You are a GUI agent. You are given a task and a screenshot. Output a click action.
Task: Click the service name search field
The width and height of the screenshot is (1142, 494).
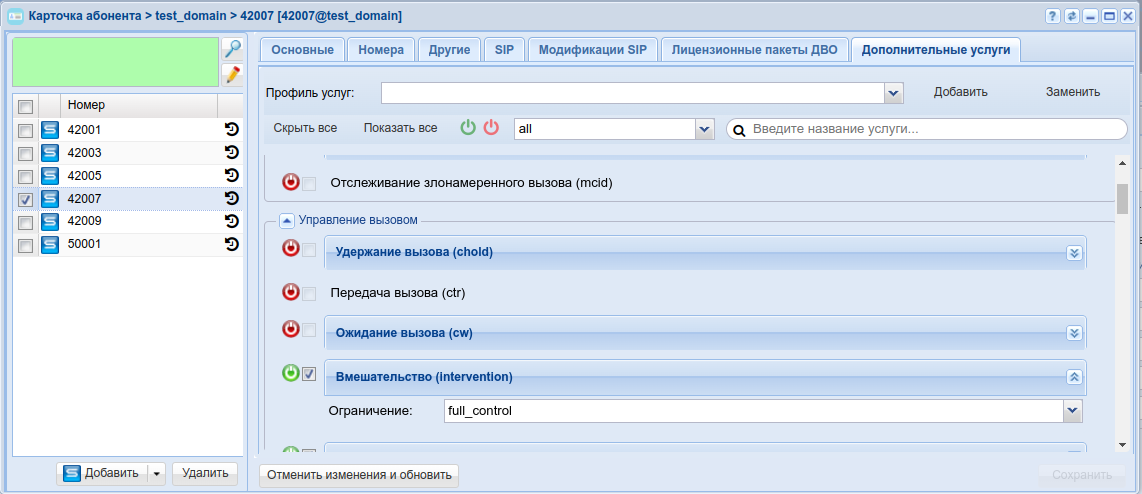point(935,129)
